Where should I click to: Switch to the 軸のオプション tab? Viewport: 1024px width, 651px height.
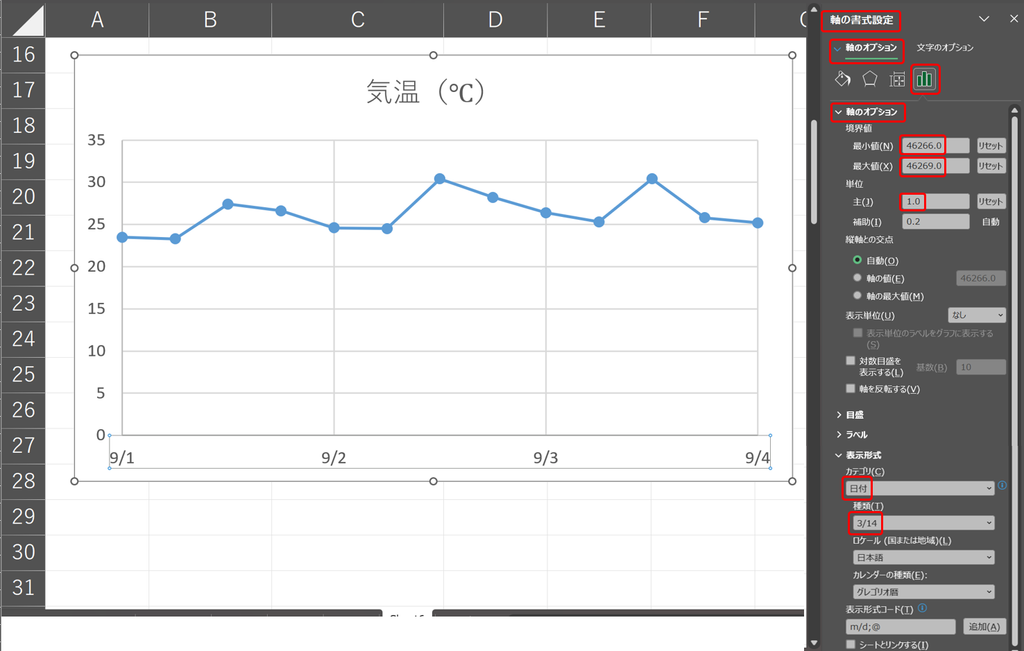pos(871,48)
